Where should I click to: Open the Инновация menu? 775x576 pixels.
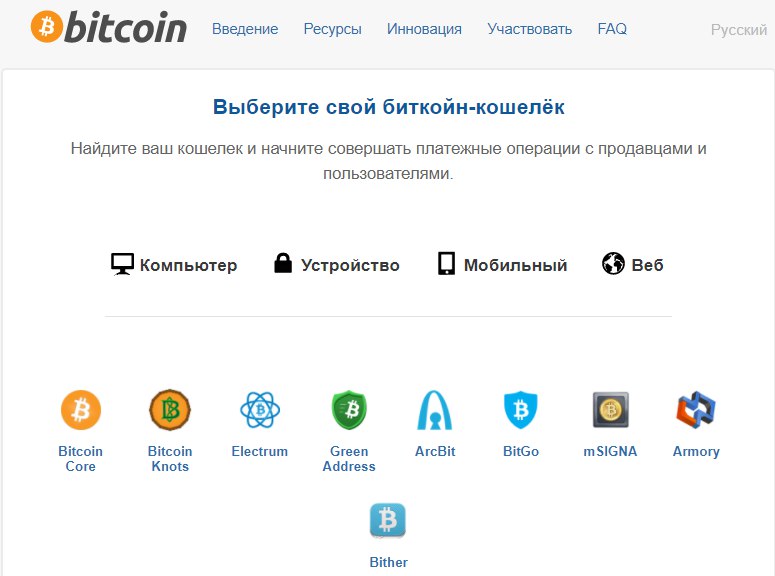[x=425, y=29]
